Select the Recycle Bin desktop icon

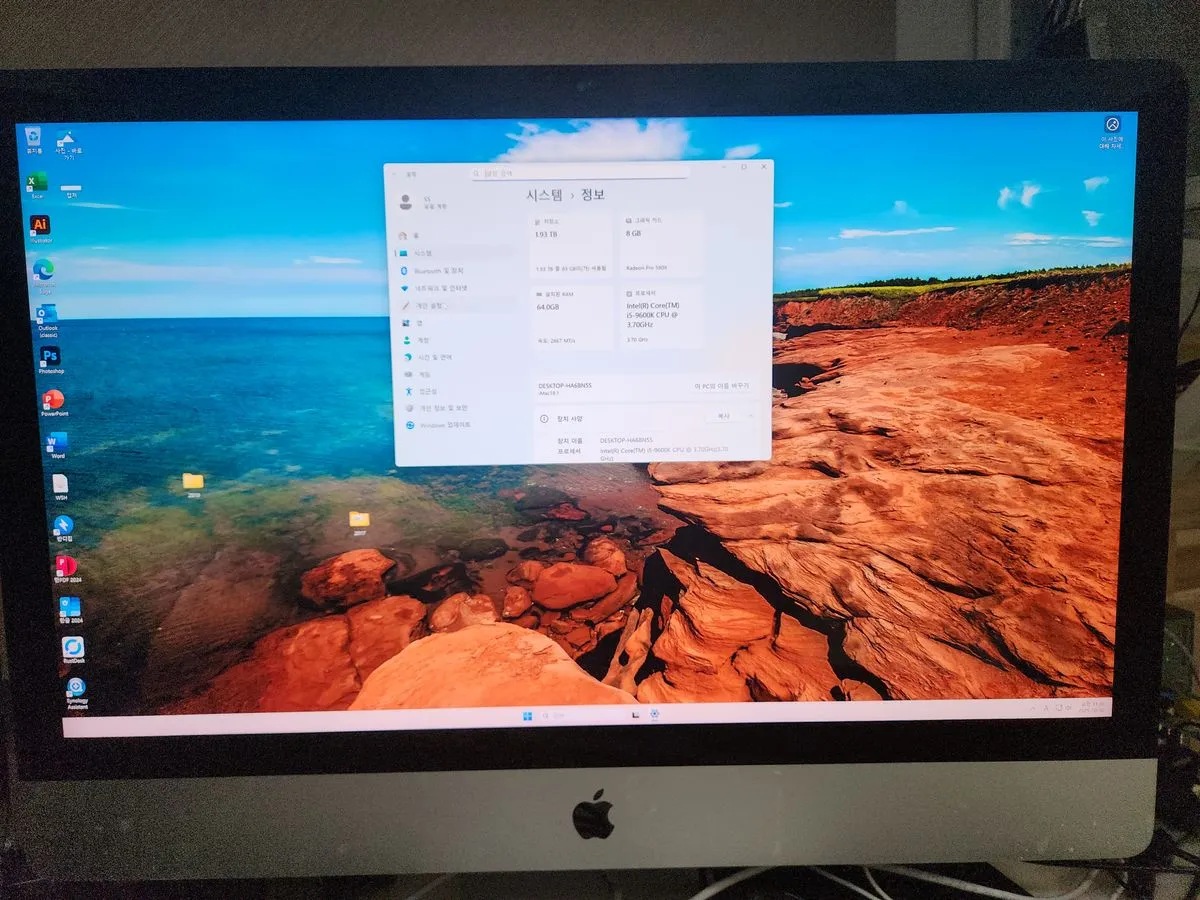(x=33, y=136)
